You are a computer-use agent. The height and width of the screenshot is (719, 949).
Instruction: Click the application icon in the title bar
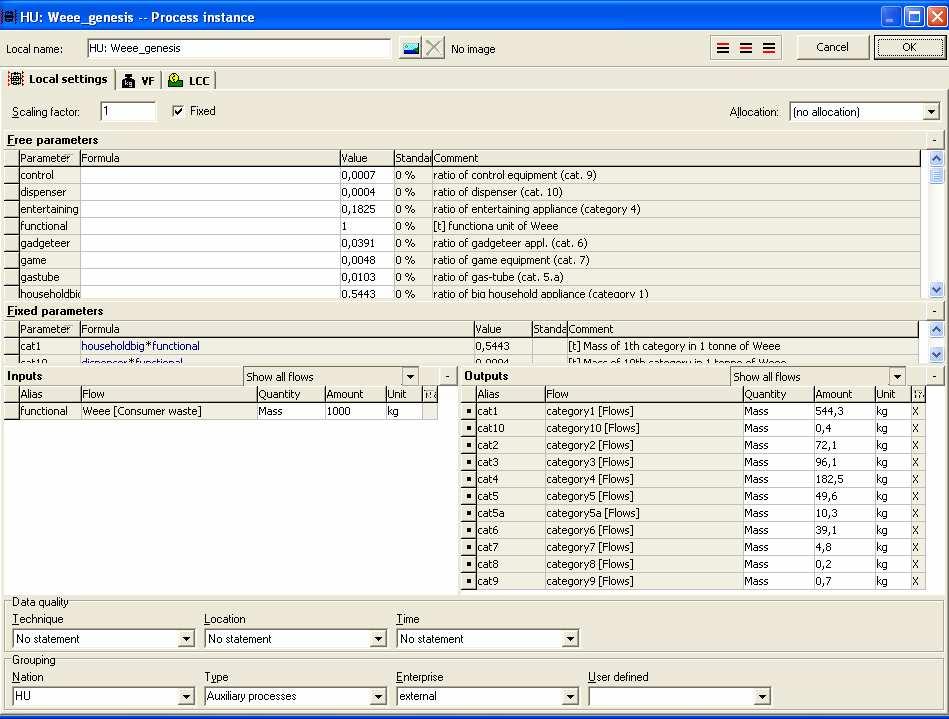pyautogui.click(x=9, y=16)
